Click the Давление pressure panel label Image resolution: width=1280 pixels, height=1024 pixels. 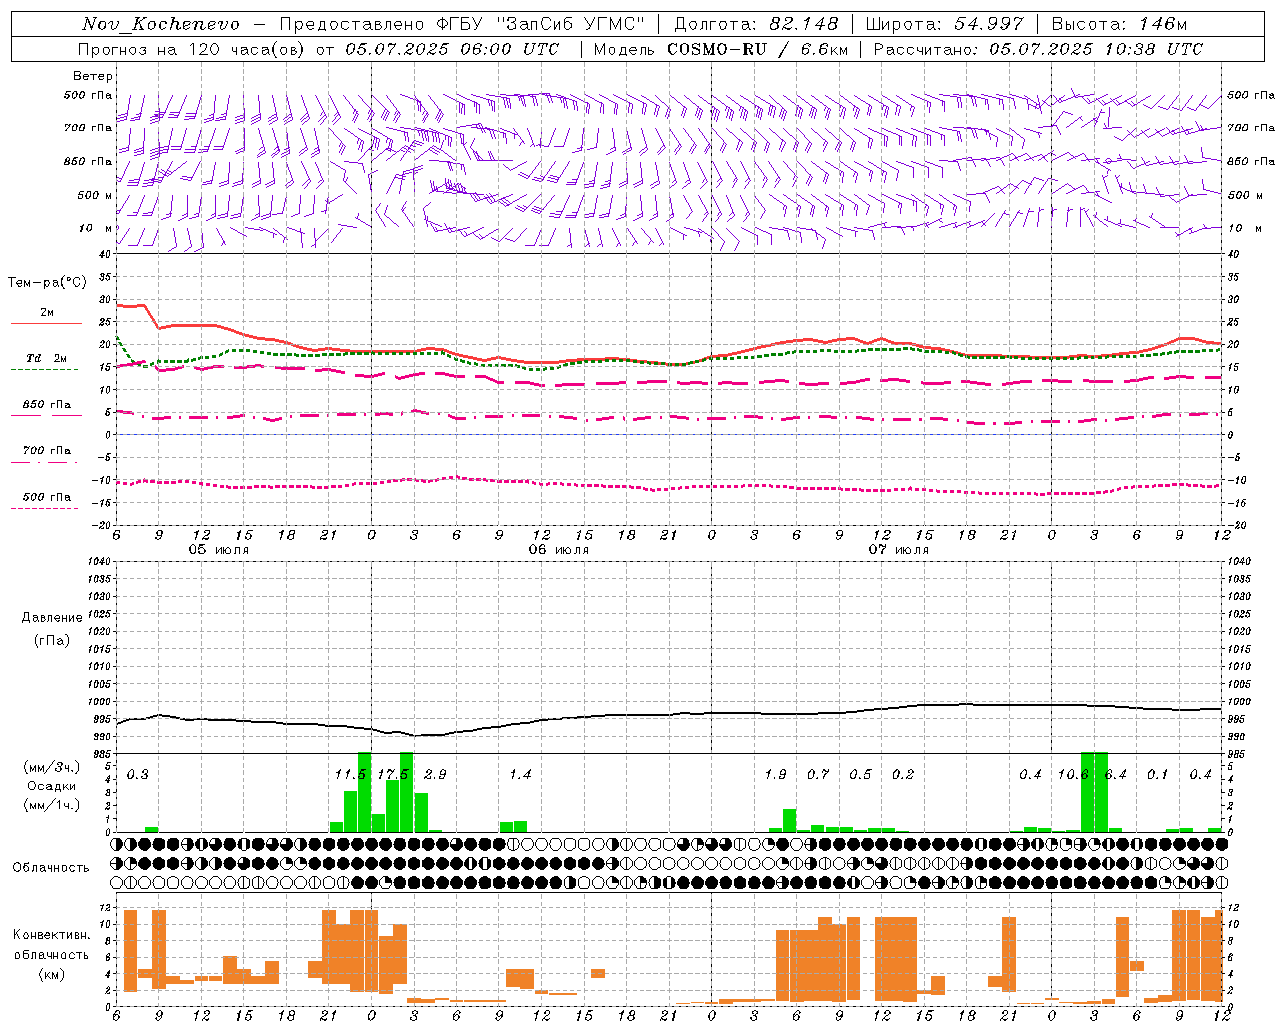coord(52,618)
